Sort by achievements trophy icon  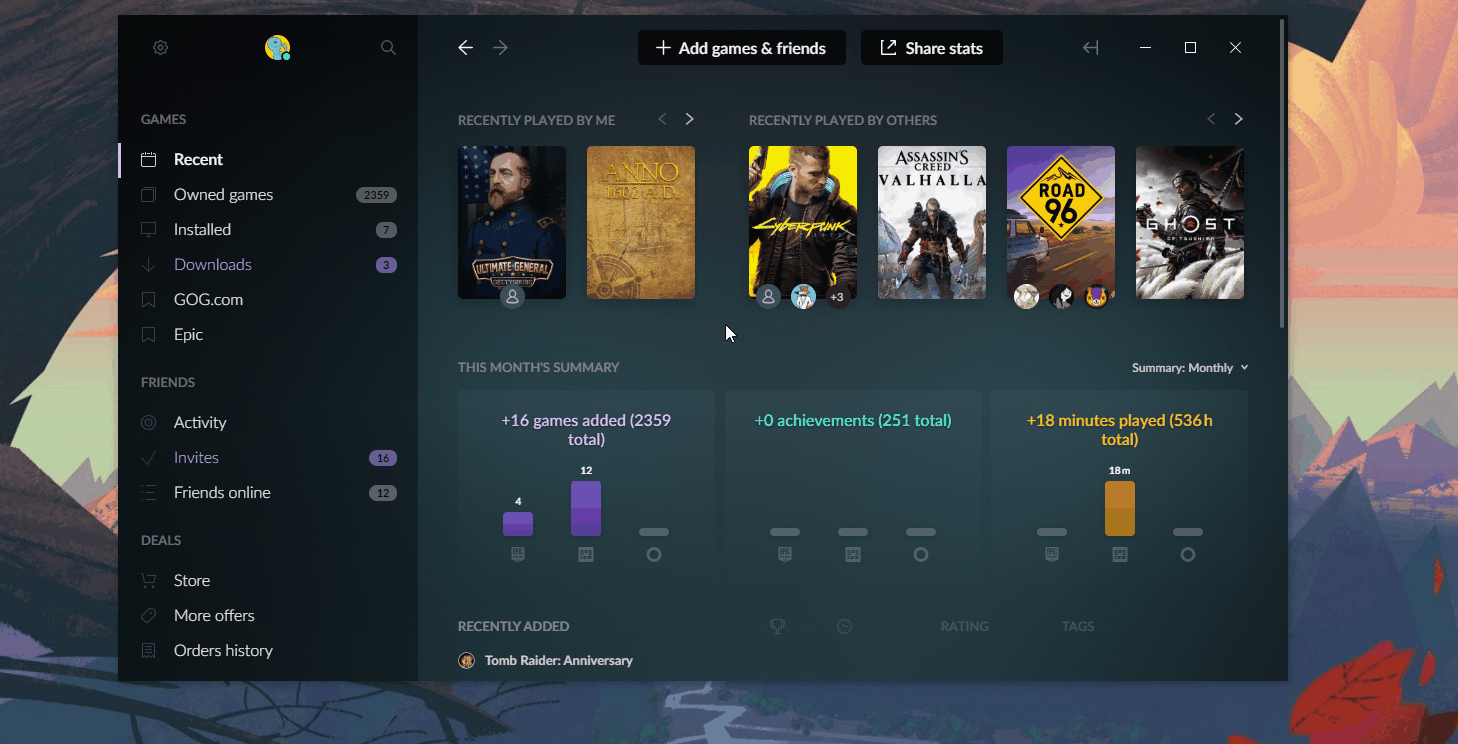coord(777,626)
